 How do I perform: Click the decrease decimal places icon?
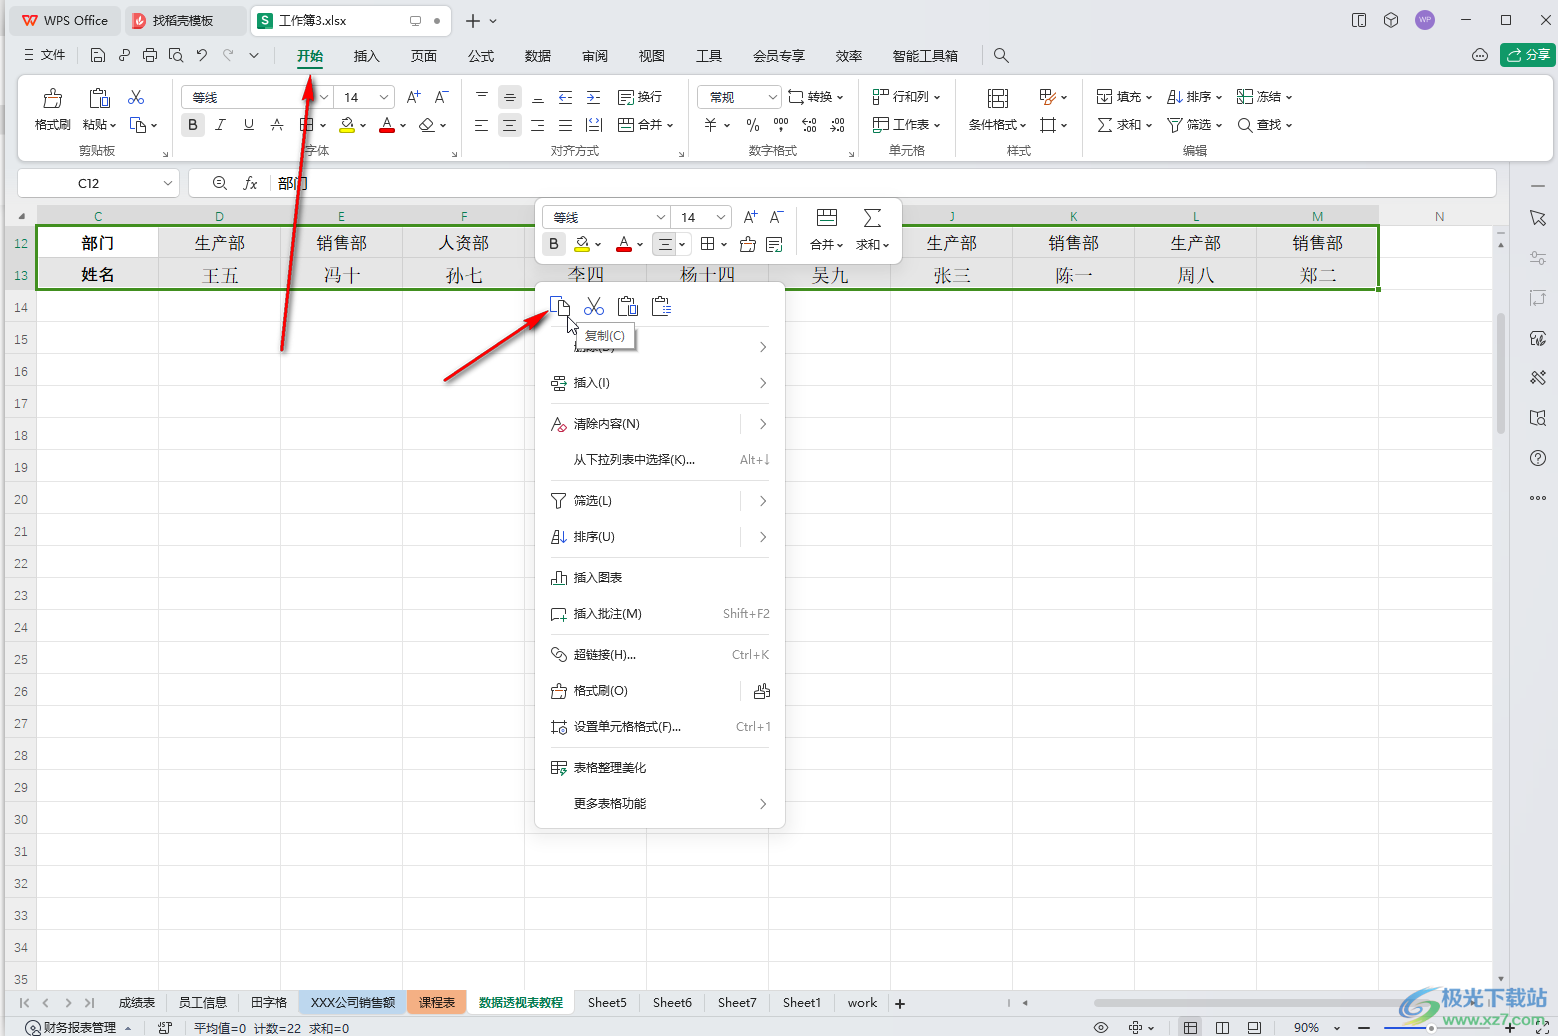[x=838, y=125]
